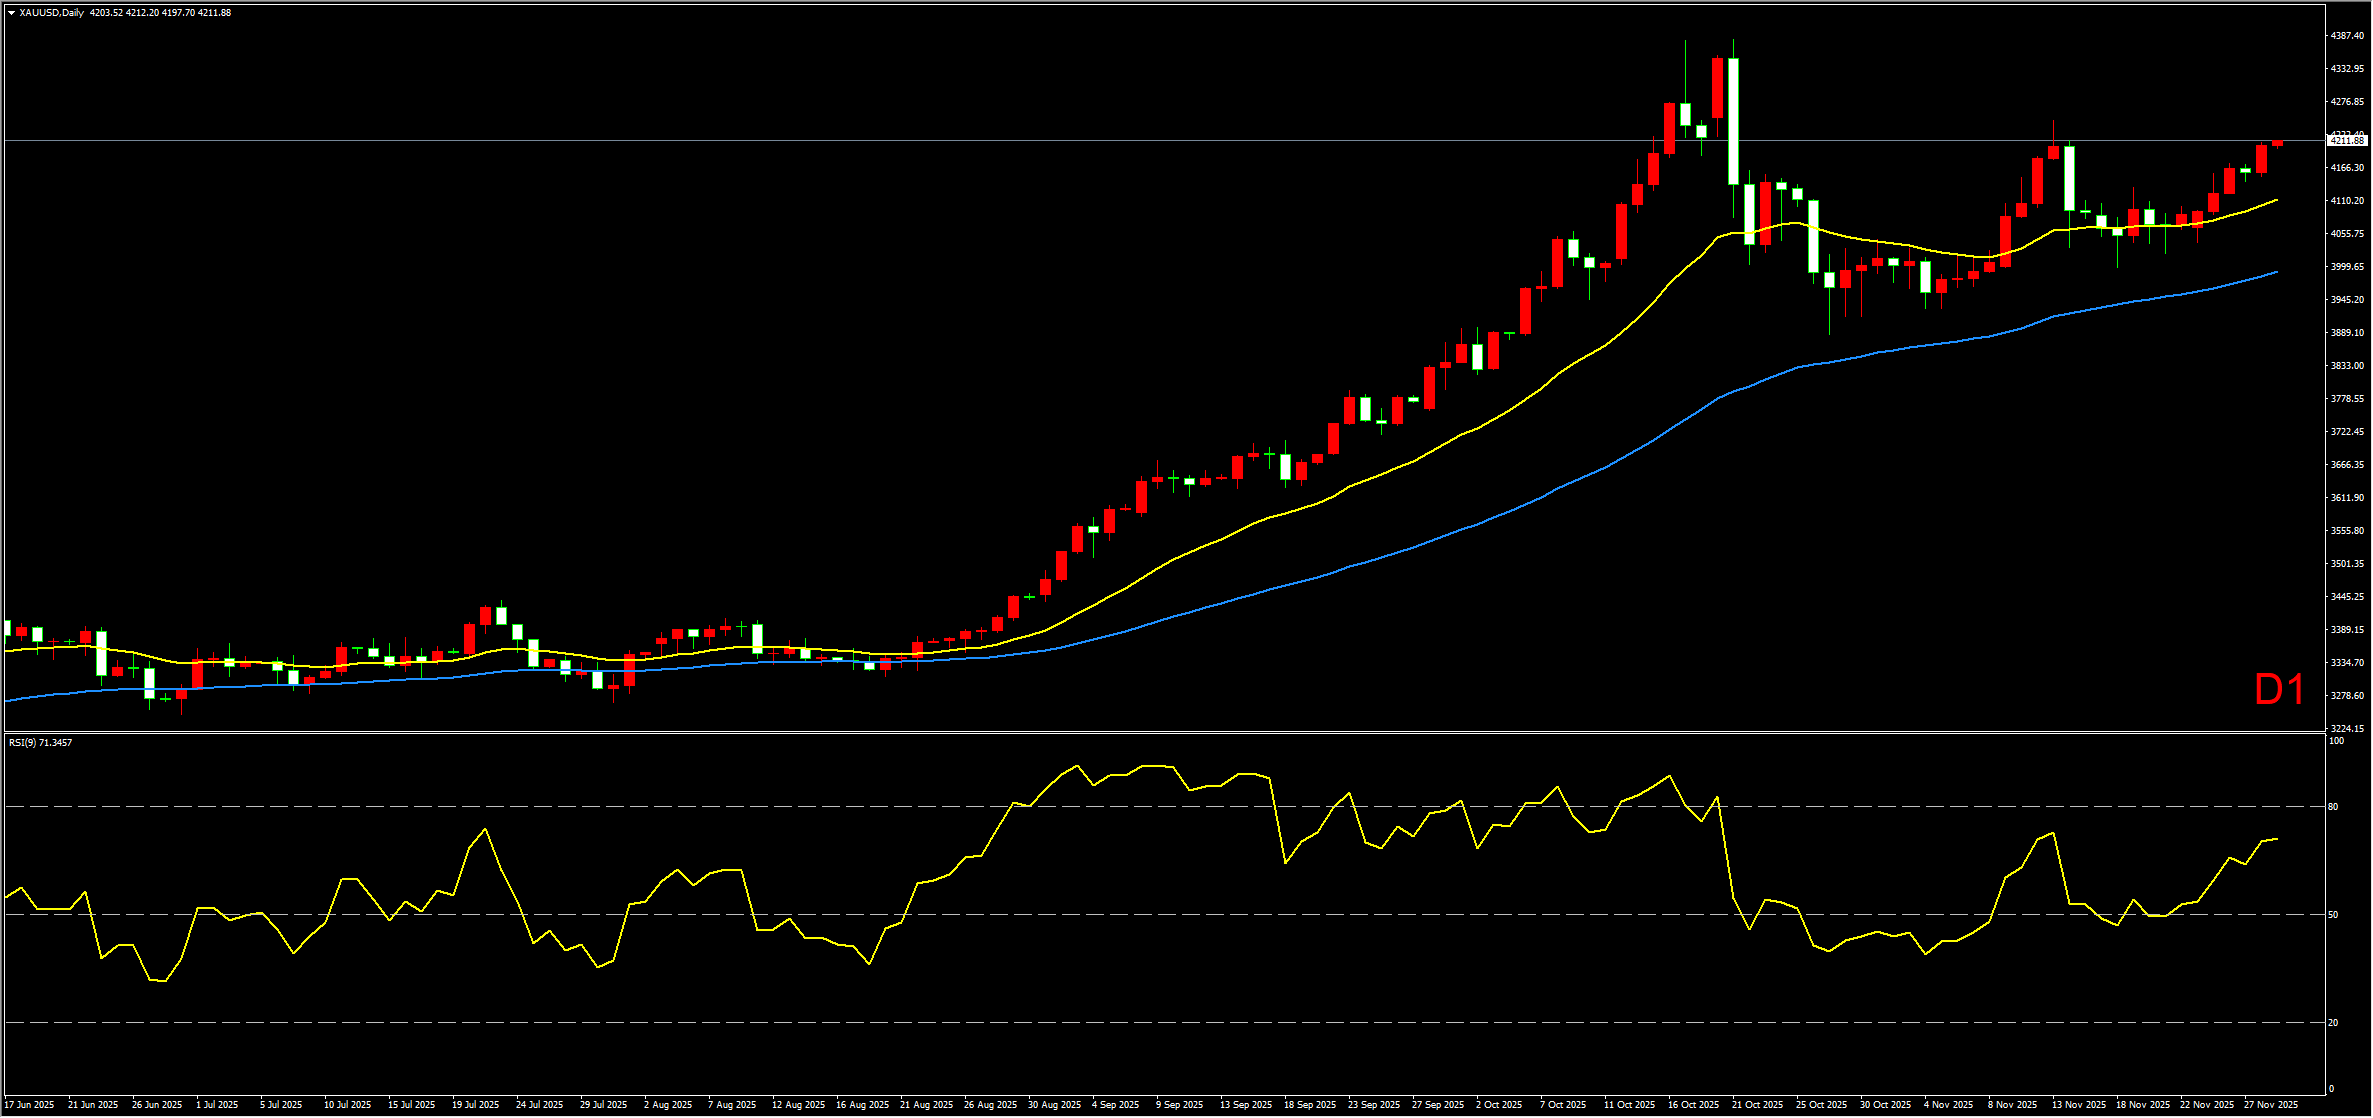
Task: Click the RSI scale value 80
Action: point(2333,807)
